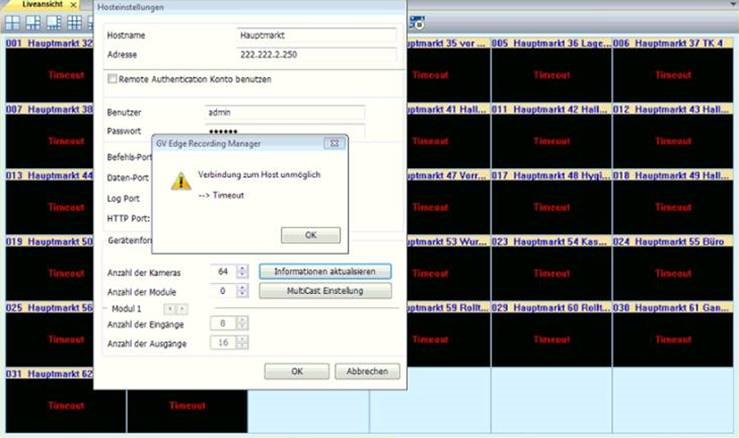This screenshot has height=438, width=739.
Task: Select camera 030 Hauptmarkt 61 tile
Action: 673,335
